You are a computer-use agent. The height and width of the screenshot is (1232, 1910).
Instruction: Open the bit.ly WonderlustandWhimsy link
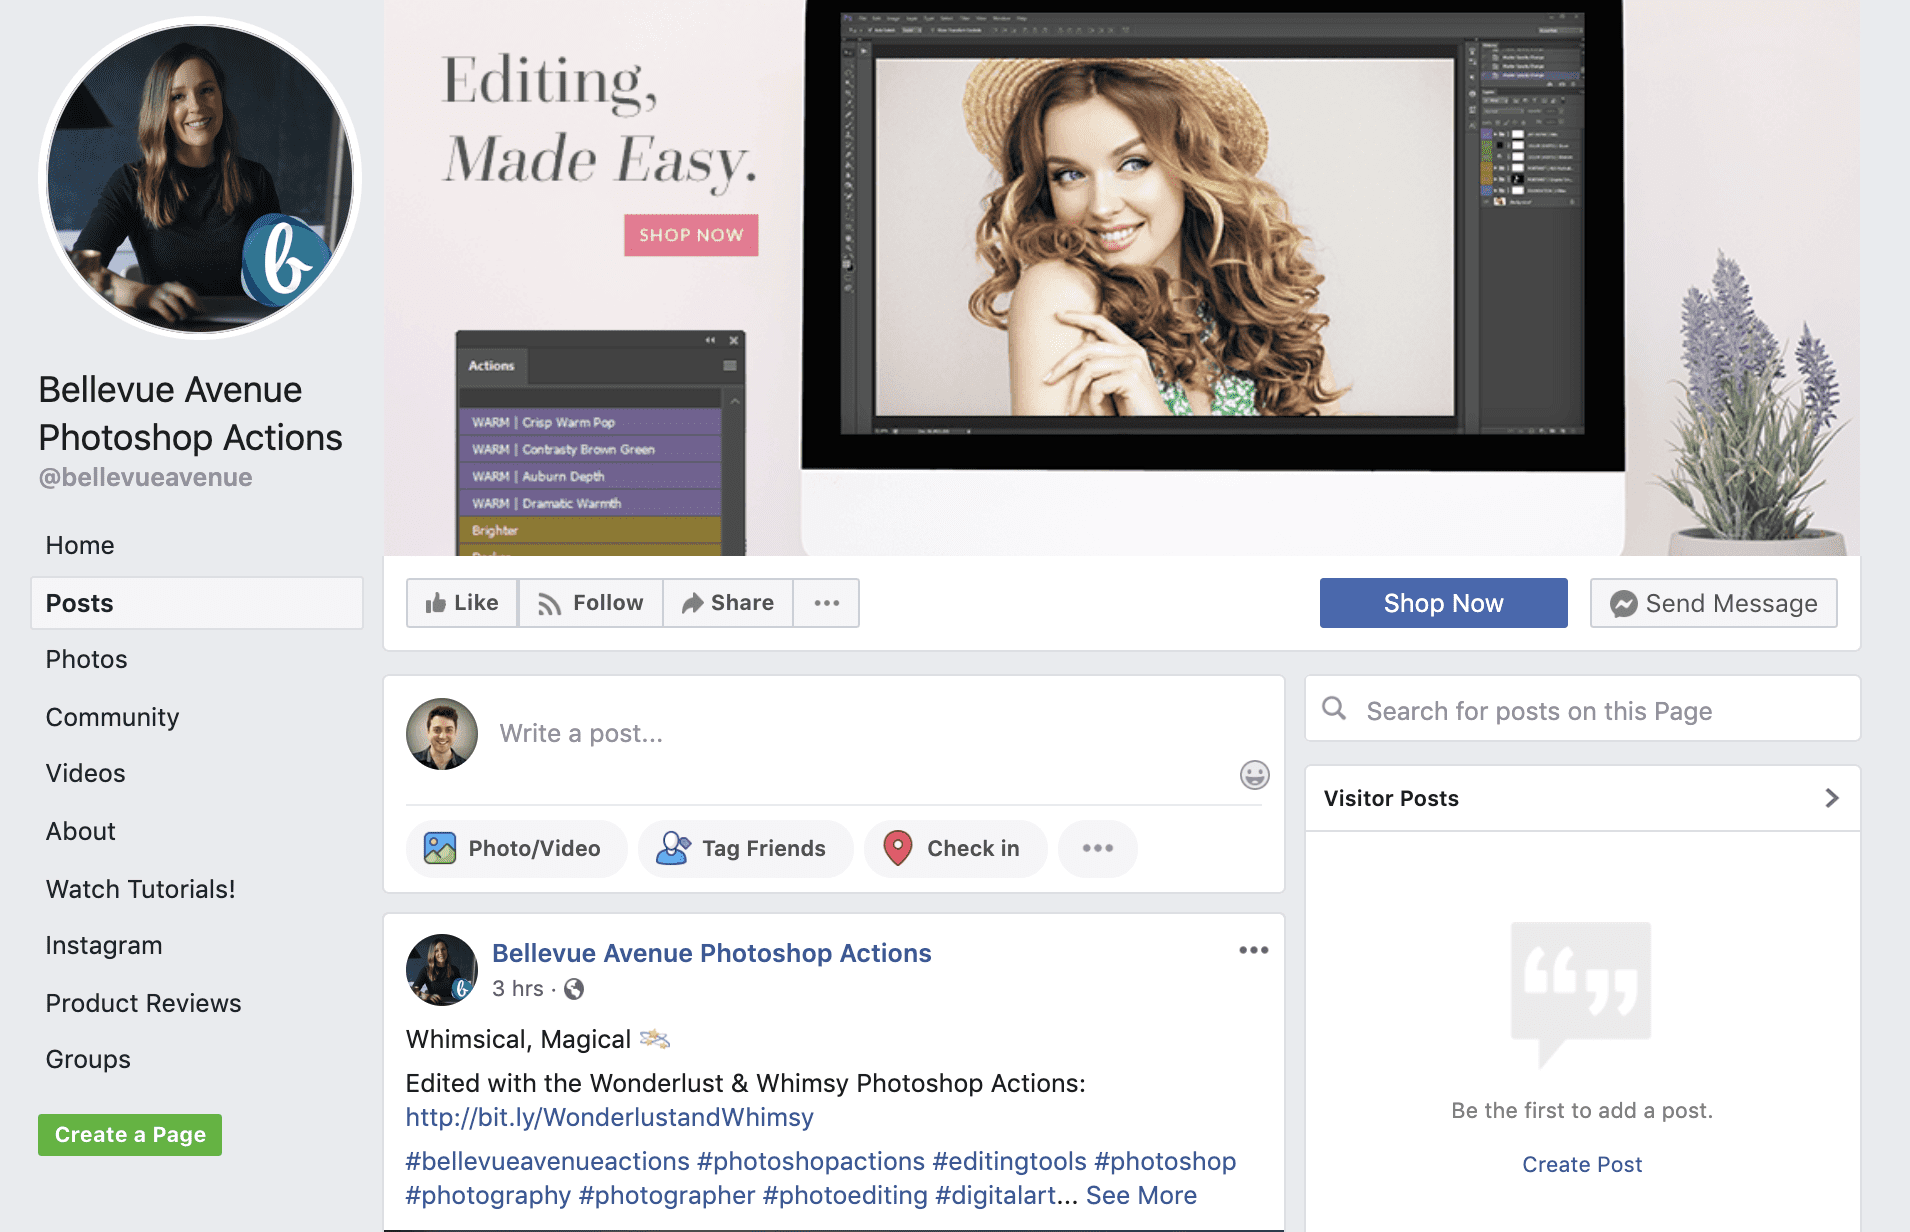(609, 1117)
